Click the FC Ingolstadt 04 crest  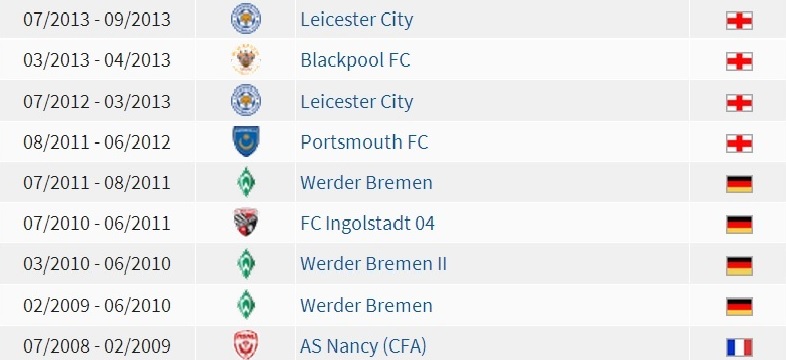click(246, 223)
